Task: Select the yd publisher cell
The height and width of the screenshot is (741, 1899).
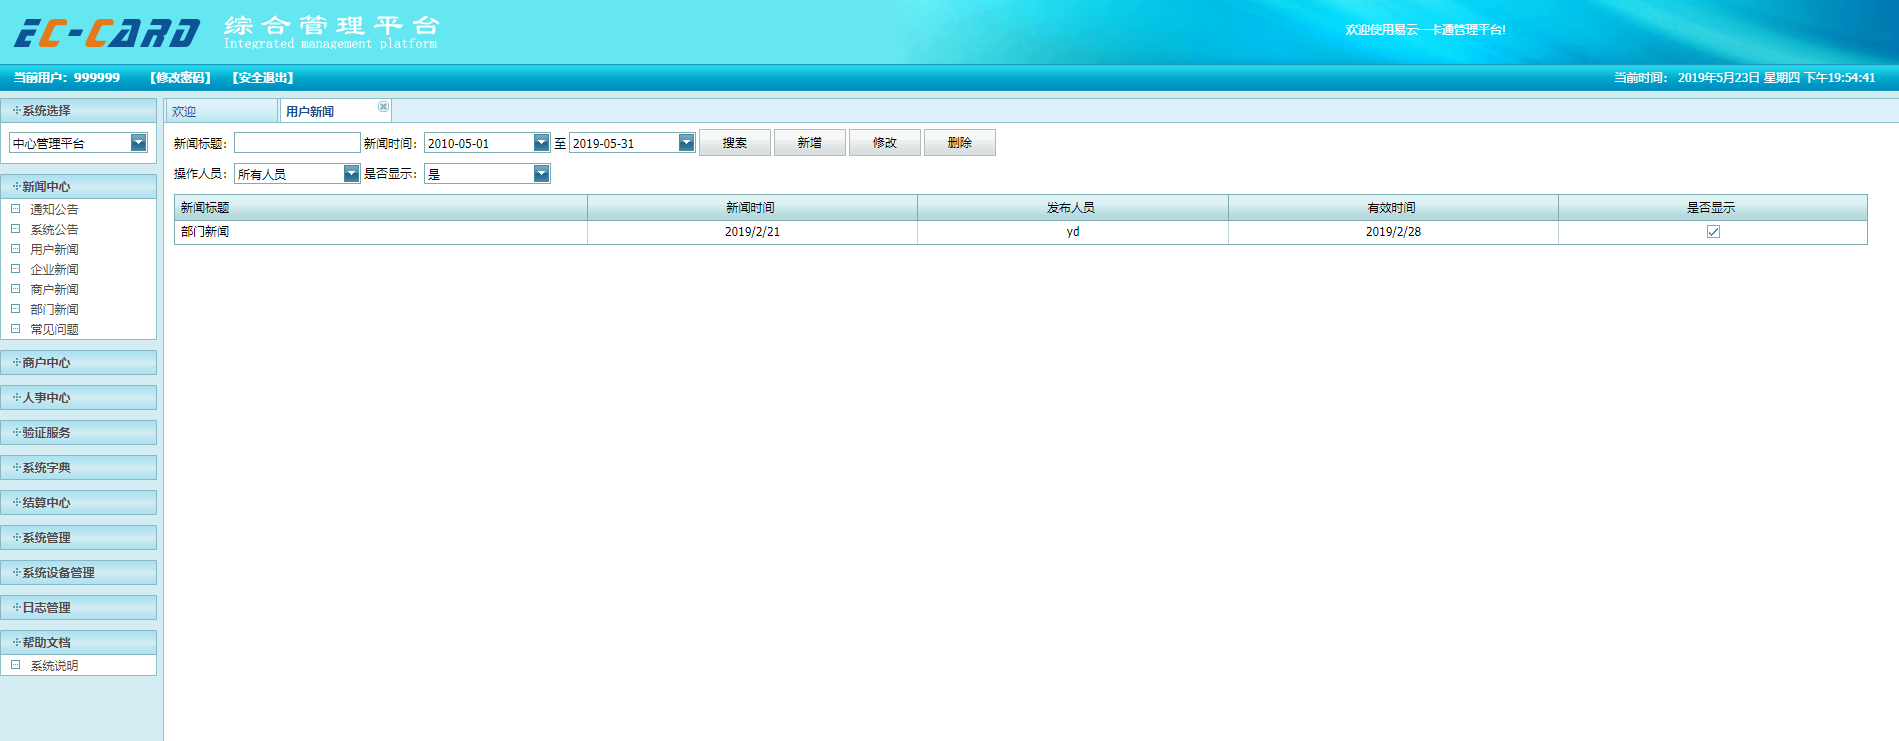Action: click(1073, 232)
